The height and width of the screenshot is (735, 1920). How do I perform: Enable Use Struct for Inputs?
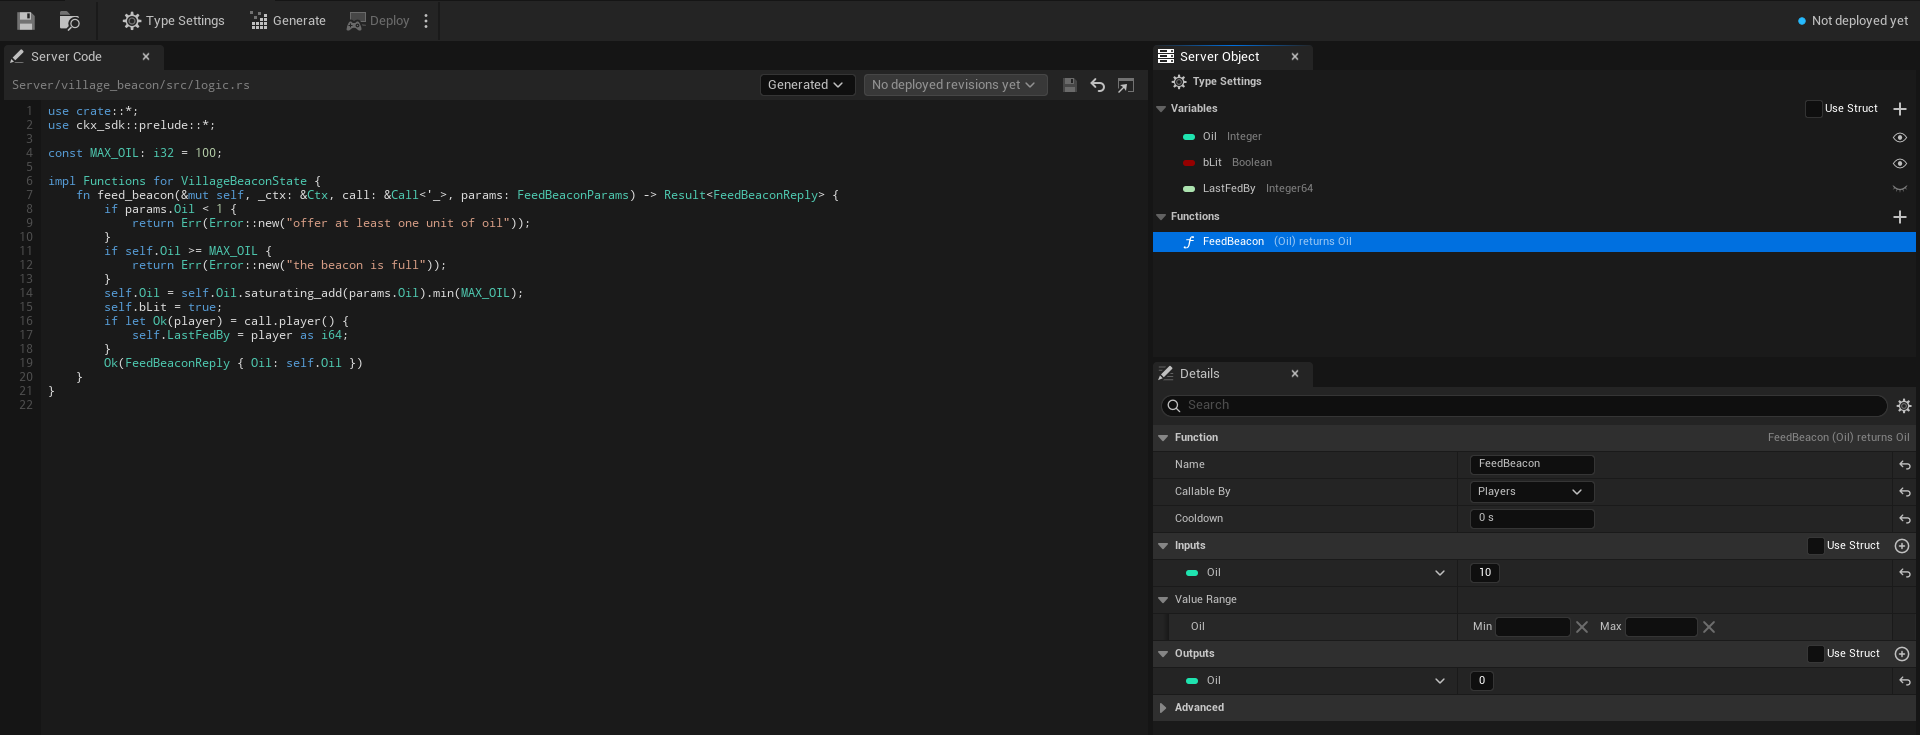tap(1816, 546)
